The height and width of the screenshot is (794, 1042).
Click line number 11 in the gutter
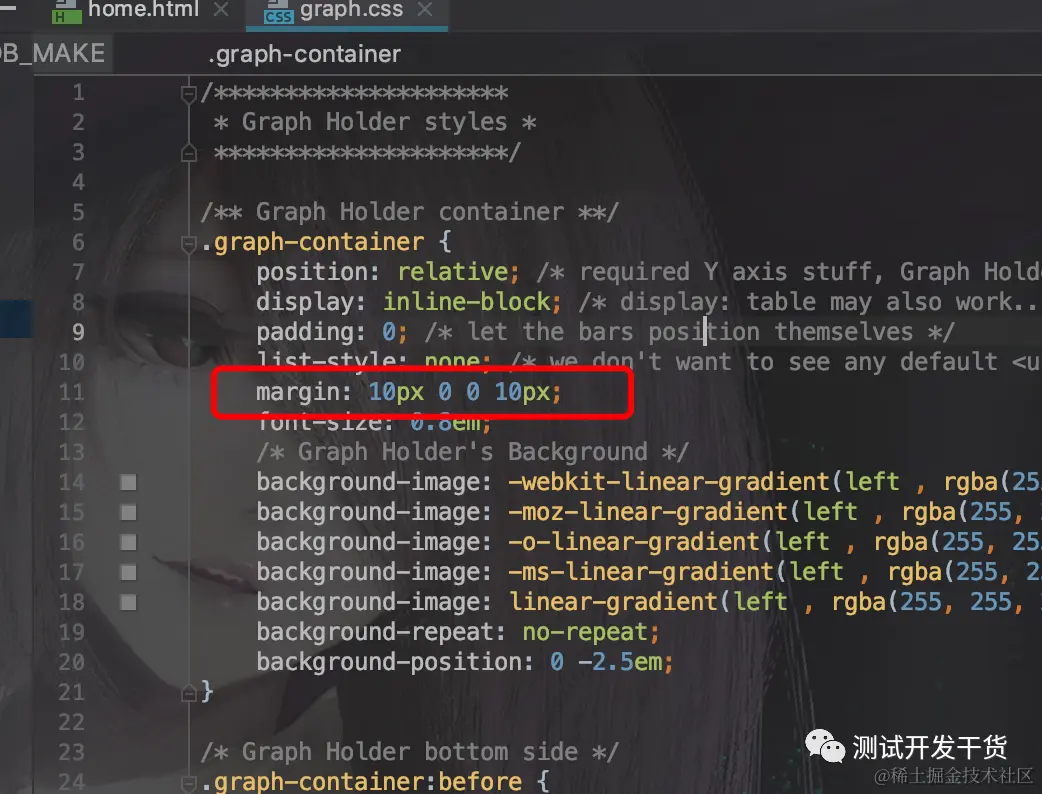click(72, 392)
